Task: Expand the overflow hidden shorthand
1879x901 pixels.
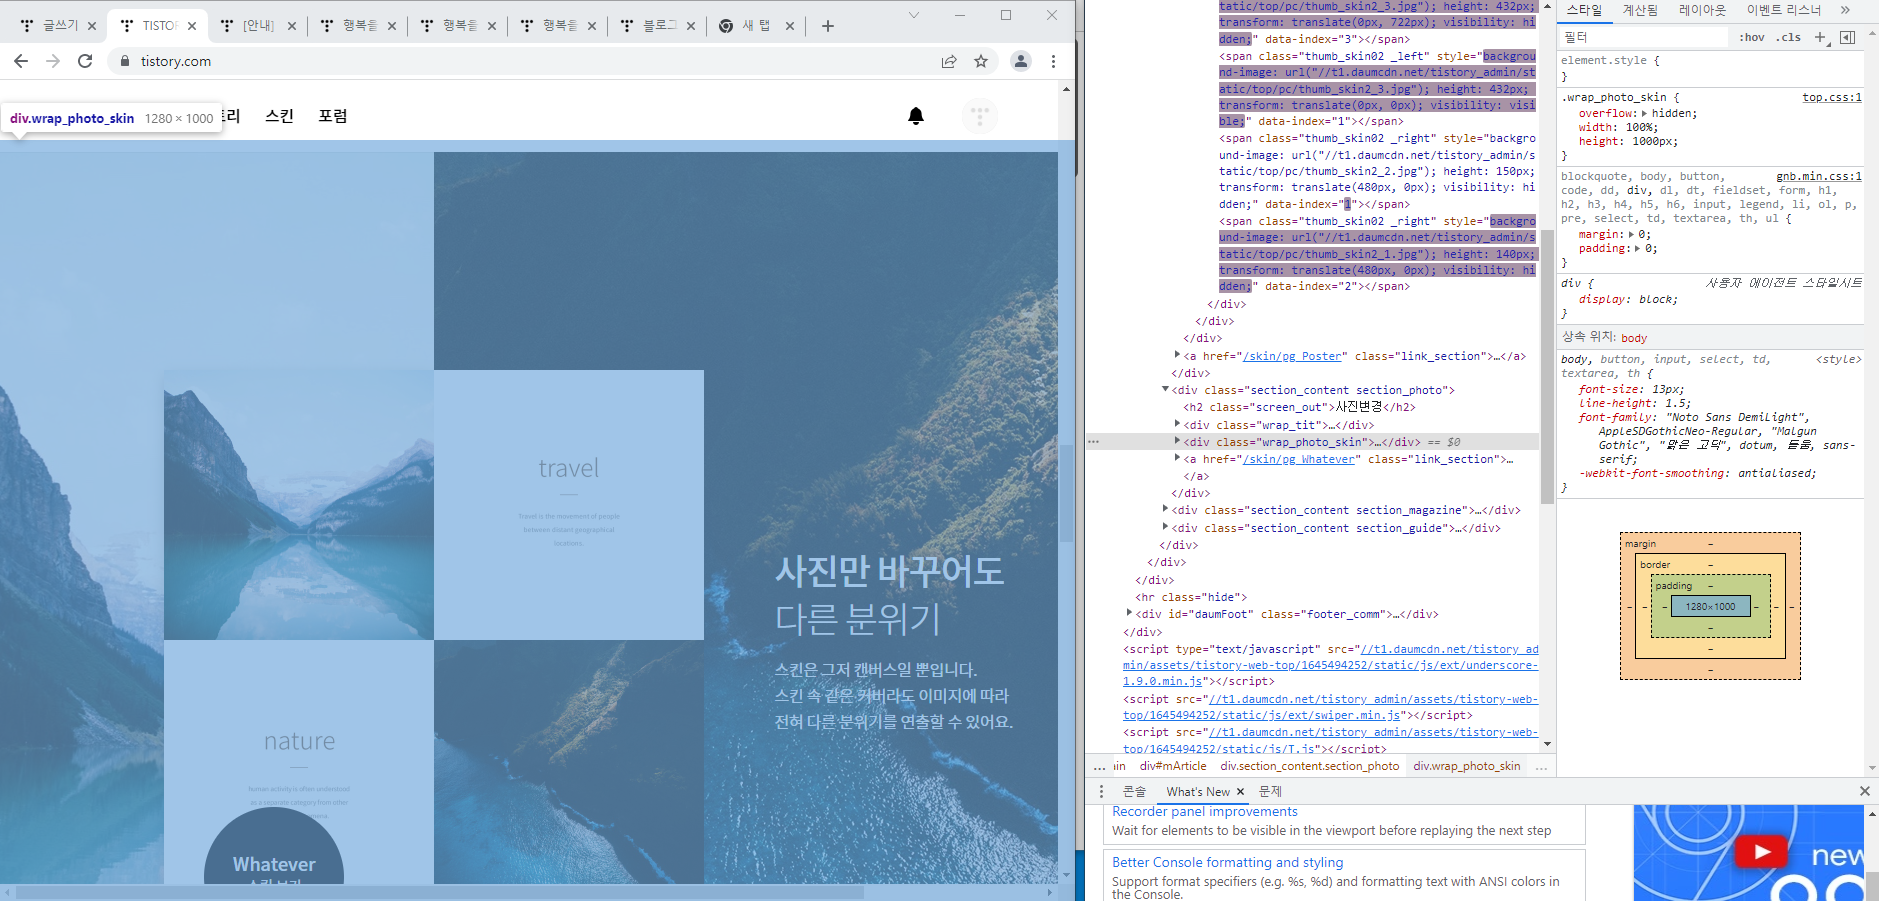Action: point(1644,113)
